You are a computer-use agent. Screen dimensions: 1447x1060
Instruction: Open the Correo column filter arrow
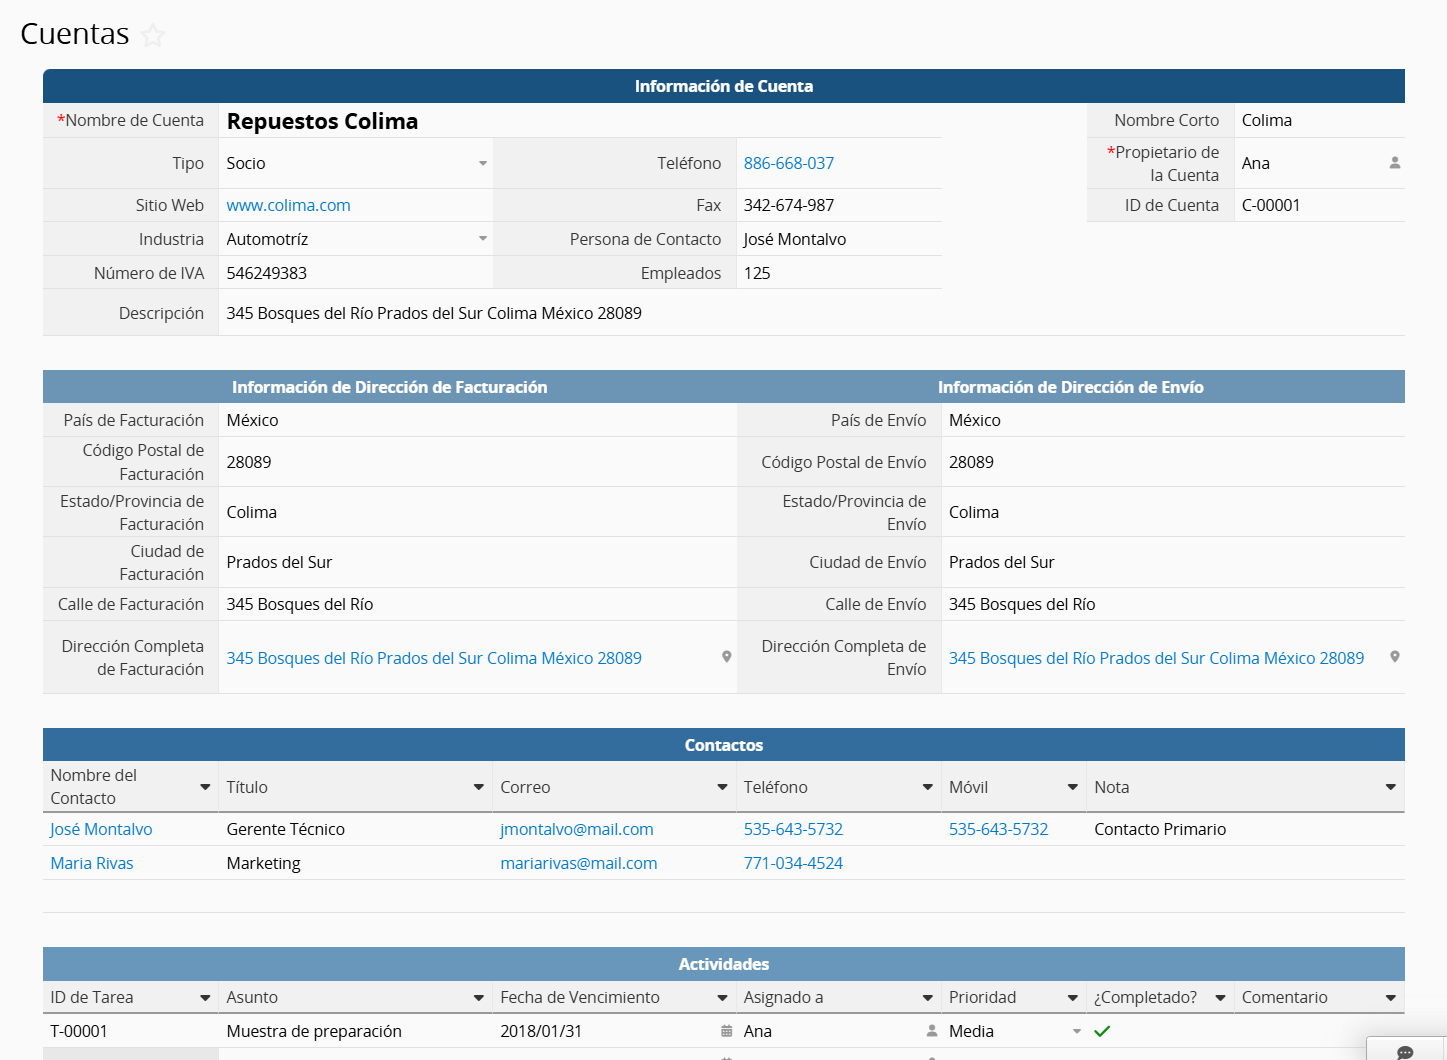point(722,787)
